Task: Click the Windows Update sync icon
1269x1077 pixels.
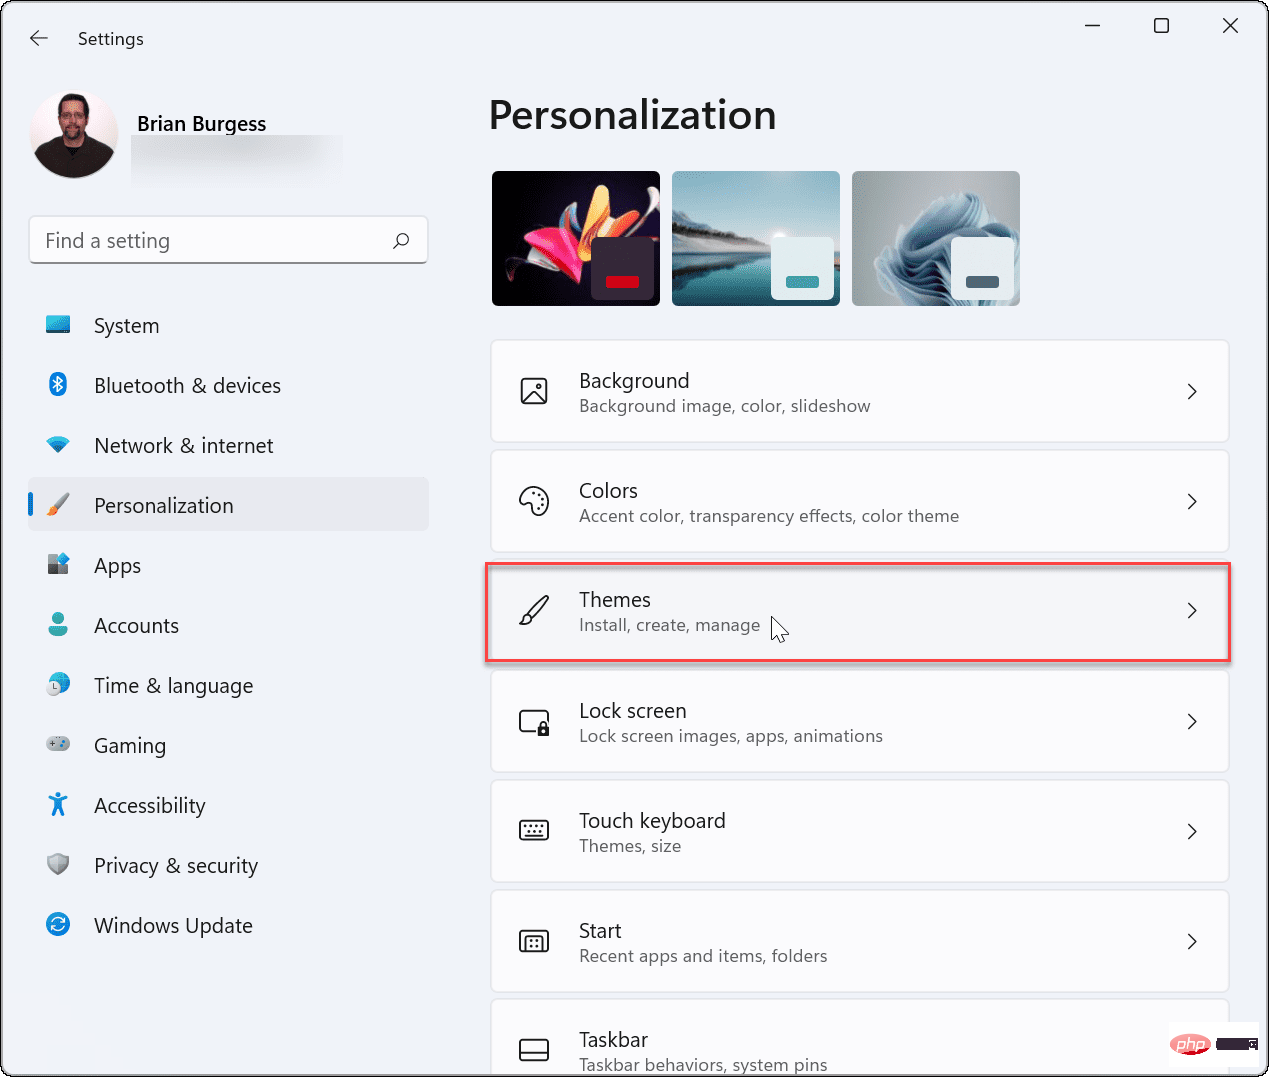Action: 58,924
